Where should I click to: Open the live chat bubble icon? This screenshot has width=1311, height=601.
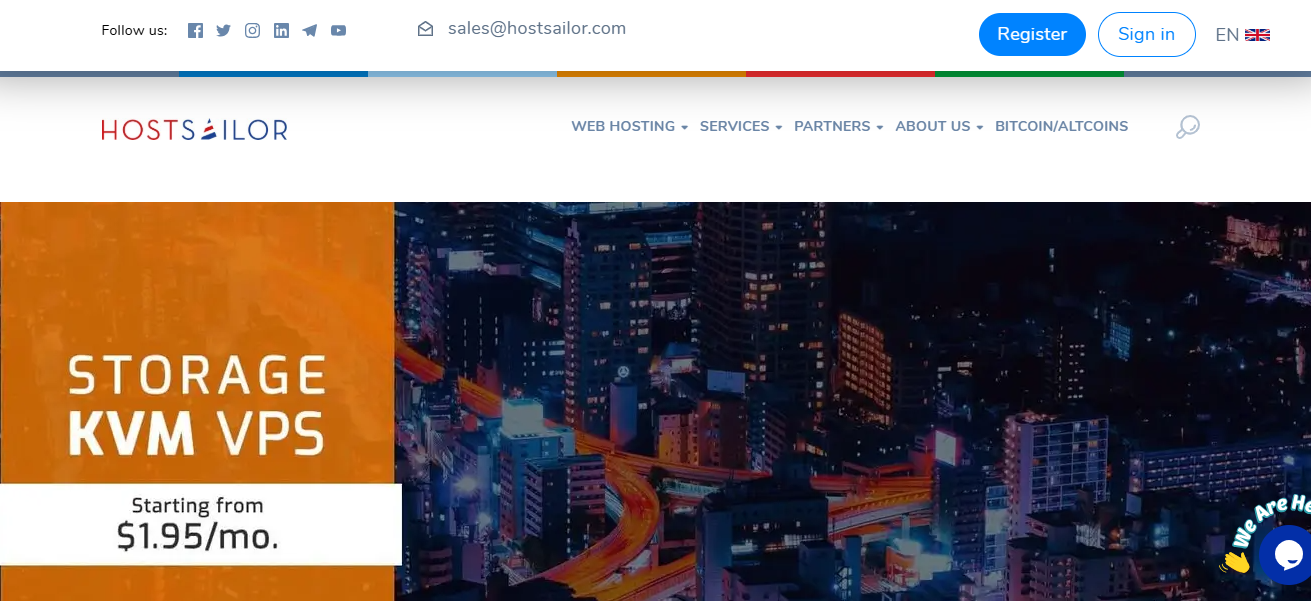pos(1286,554)
